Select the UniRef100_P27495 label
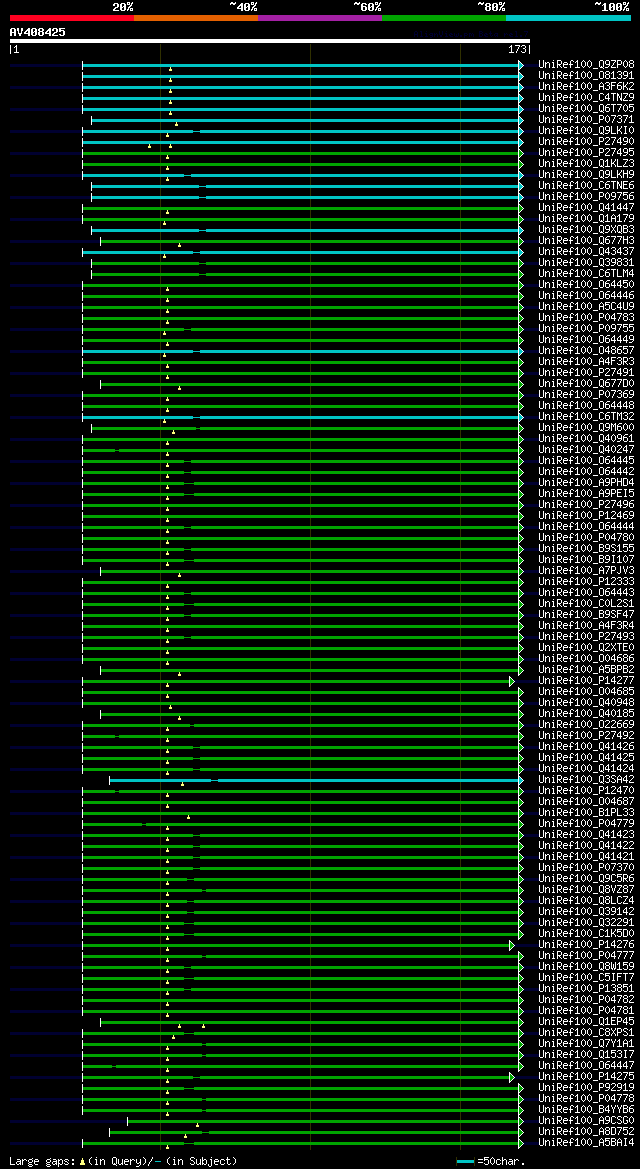The height and width of the screenshot is (1169, 640). 586,153
